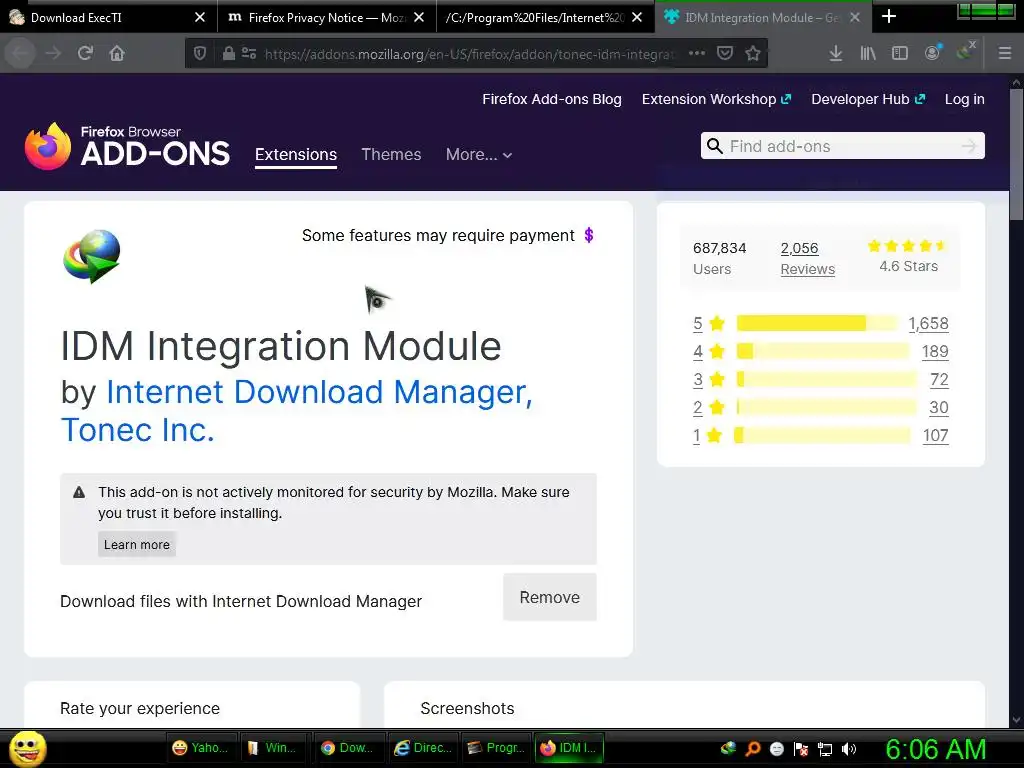Switch to Internet Explorer Direc... taskbar window
Image resolution: width=1024 pixels, height=768 pixels.
click(x=423, y=748)
